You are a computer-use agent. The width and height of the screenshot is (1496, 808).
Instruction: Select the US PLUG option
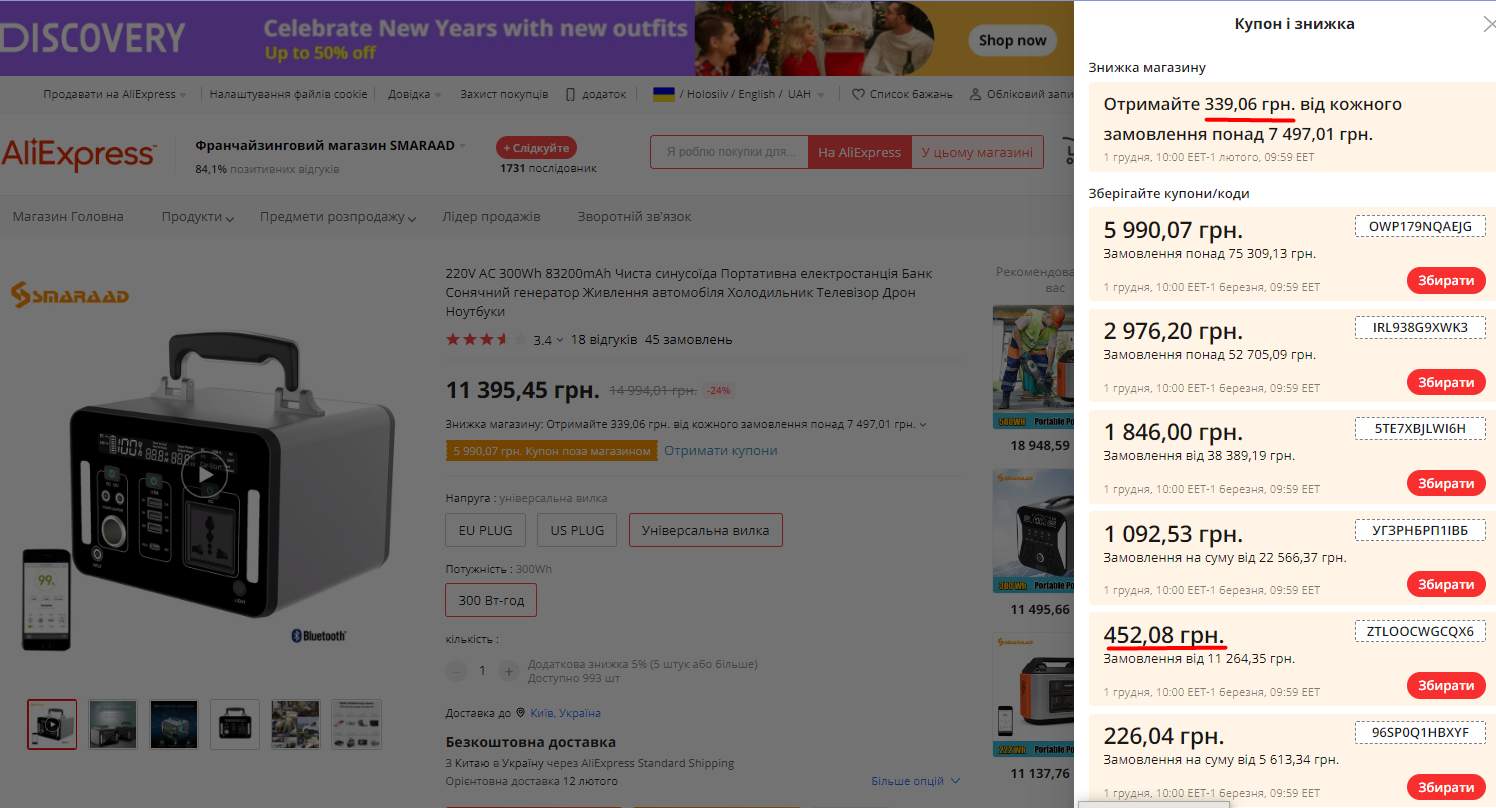click(x=577, y=530)
